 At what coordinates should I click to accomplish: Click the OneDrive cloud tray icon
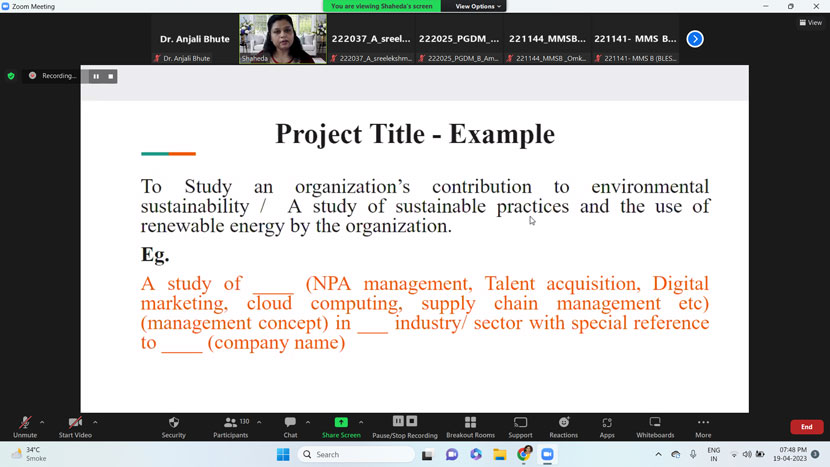[x=675, y=454]
